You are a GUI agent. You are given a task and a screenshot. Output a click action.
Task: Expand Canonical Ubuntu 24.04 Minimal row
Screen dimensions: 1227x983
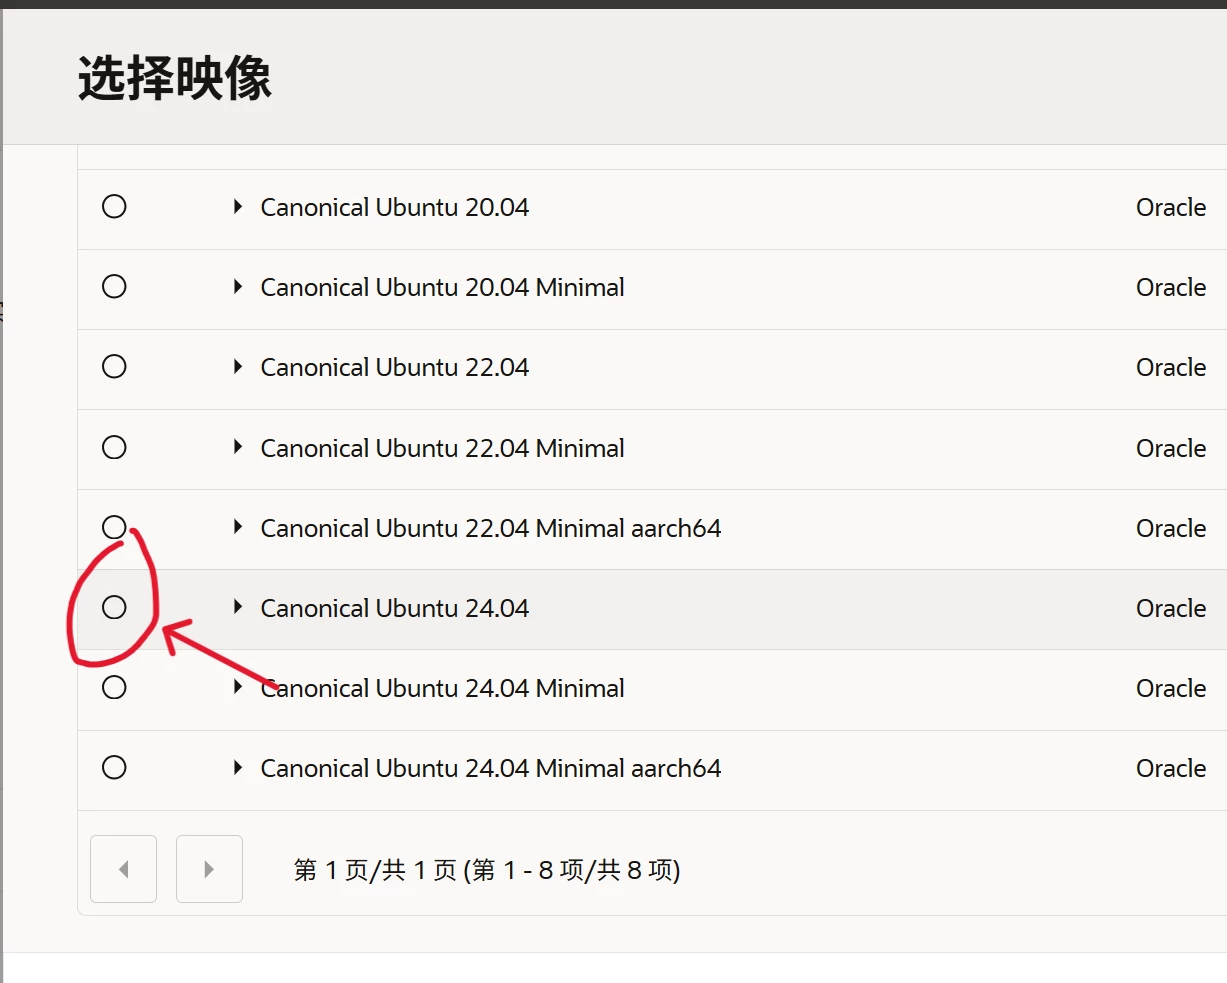pos(238,687)
